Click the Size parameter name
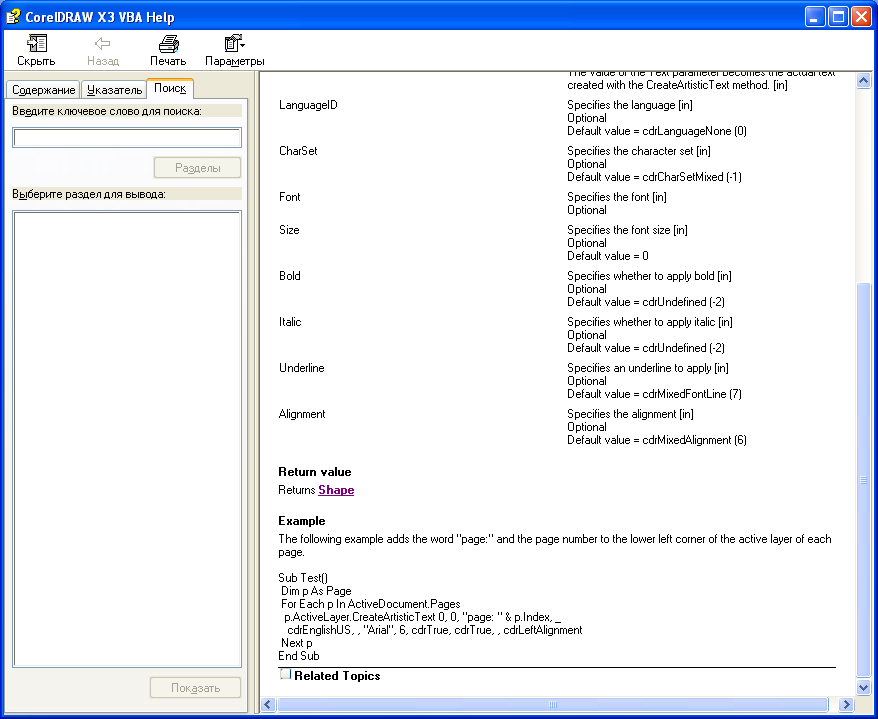878x719 pixels. point(289,230)
